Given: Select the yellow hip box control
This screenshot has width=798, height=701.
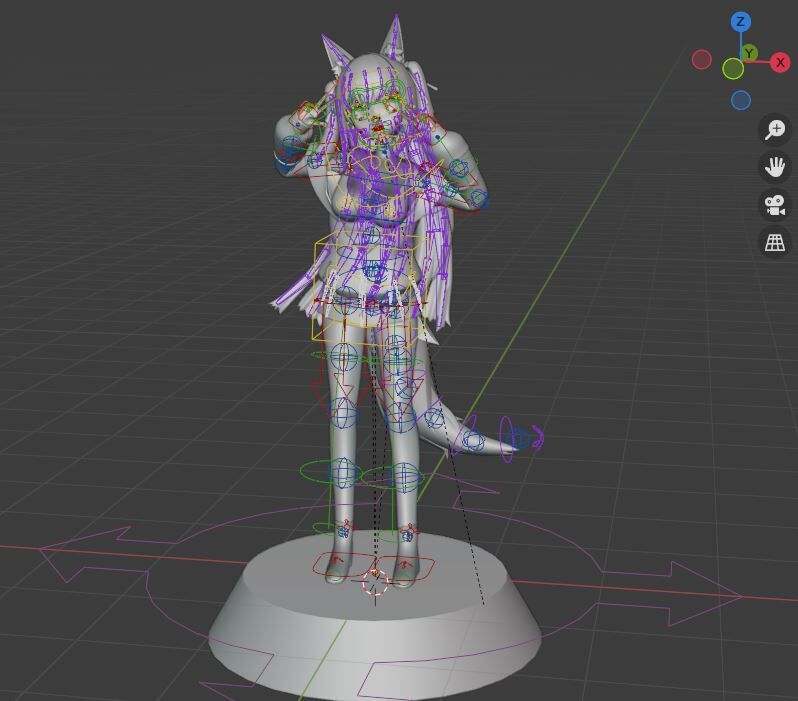Looking at the screenshot, I should point(367,290).
